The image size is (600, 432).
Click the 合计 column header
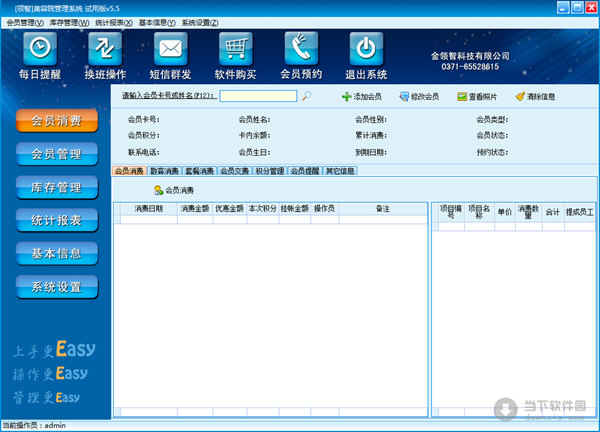click(x=553, y=212)
